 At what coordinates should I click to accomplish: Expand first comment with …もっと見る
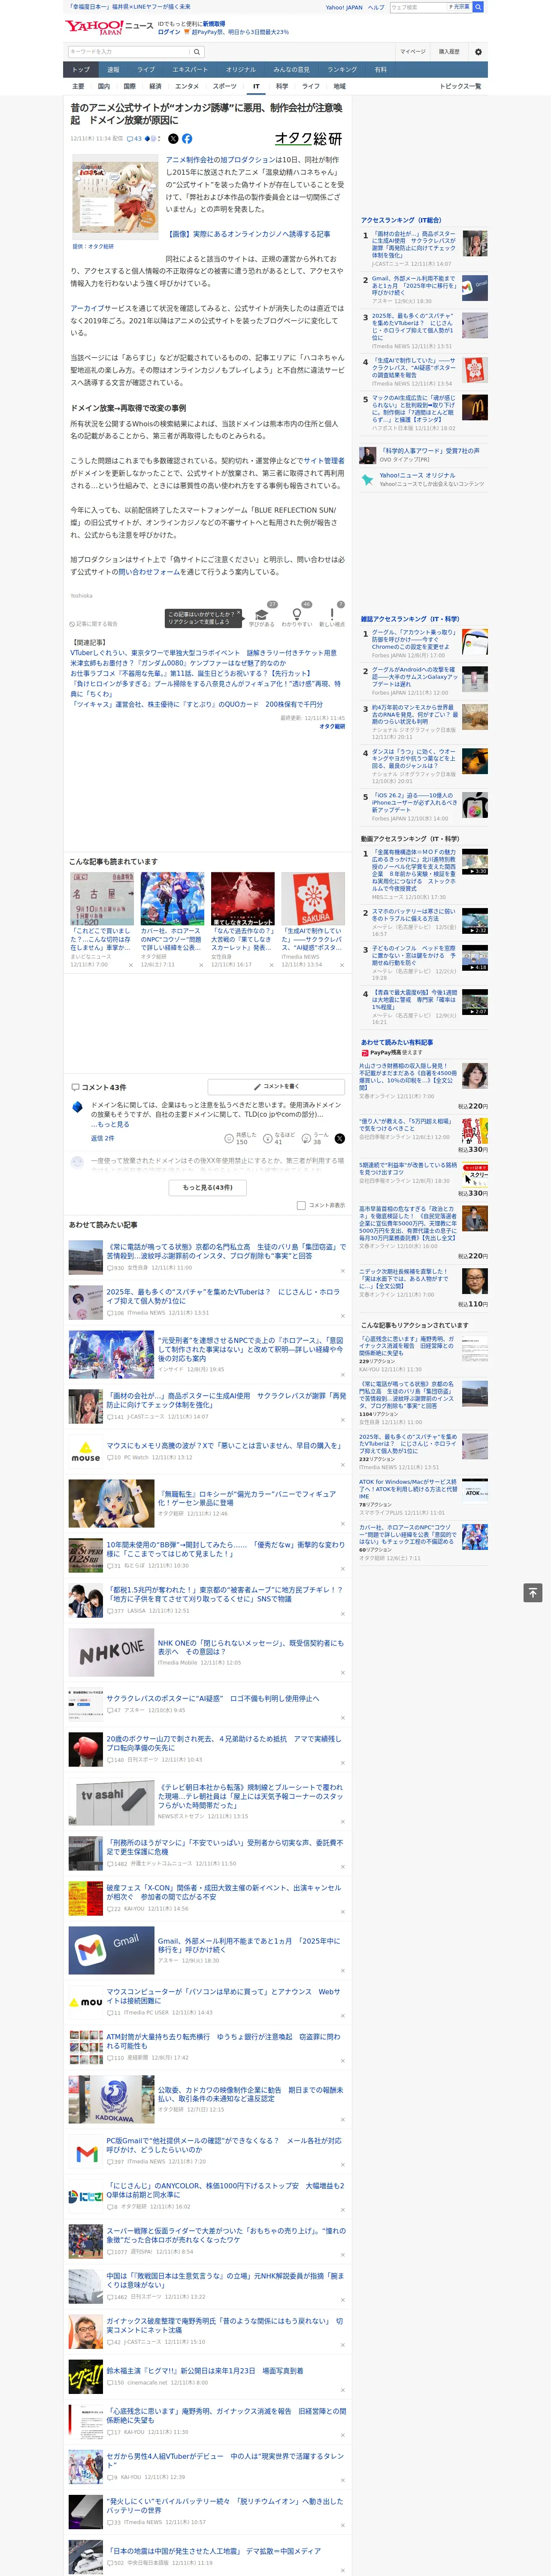click(x=110, y=1124)
